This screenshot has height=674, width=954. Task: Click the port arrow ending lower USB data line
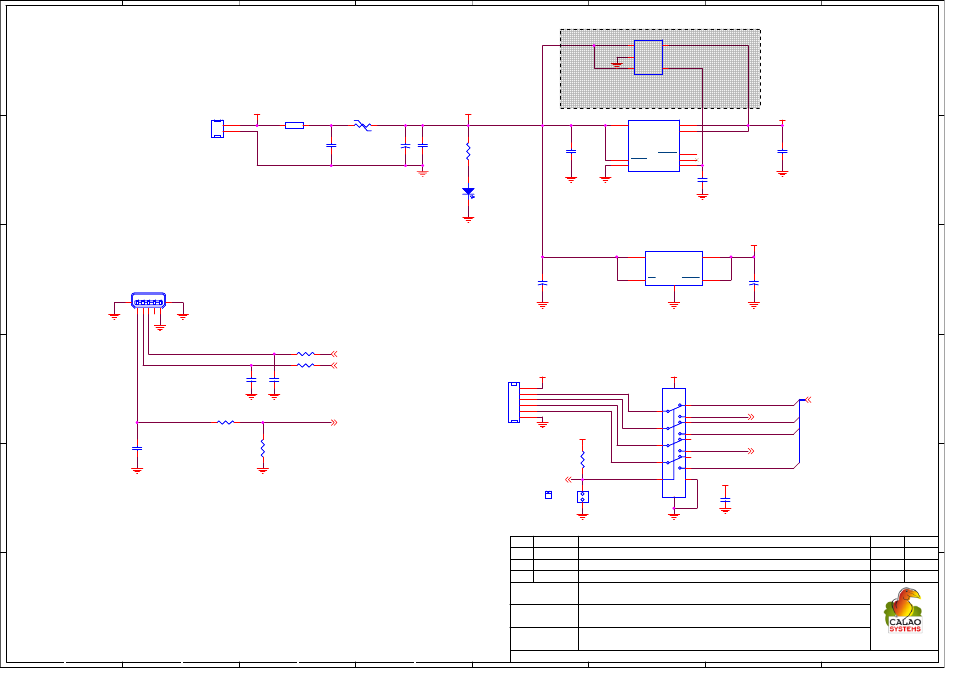(334, 366)
